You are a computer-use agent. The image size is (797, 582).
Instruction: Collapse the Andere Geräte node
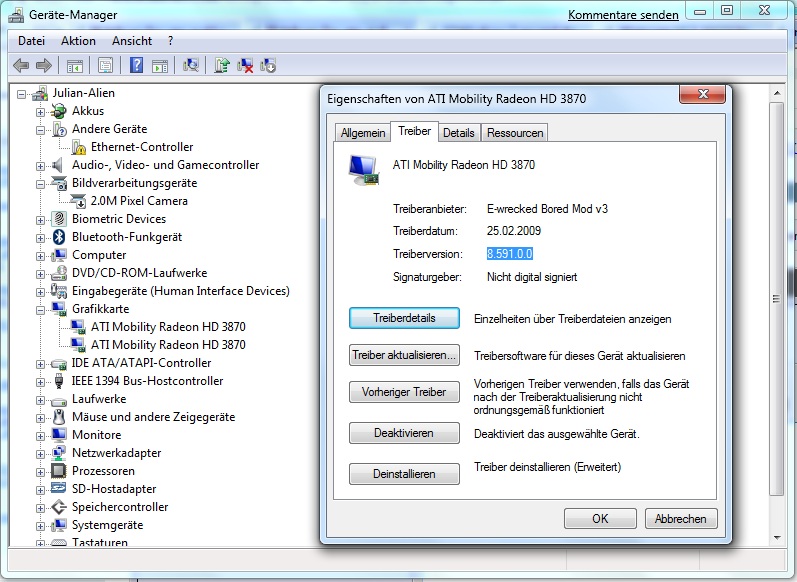pyautogui.click(x=40, y=131)
